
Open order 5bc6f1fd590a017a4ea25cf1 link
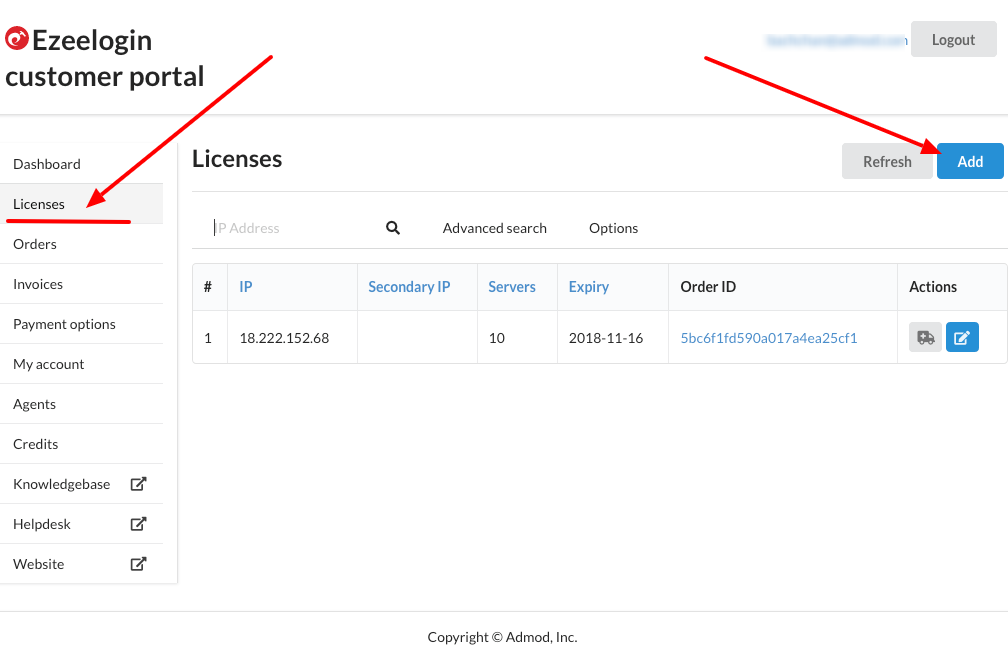tap(769, 338)
